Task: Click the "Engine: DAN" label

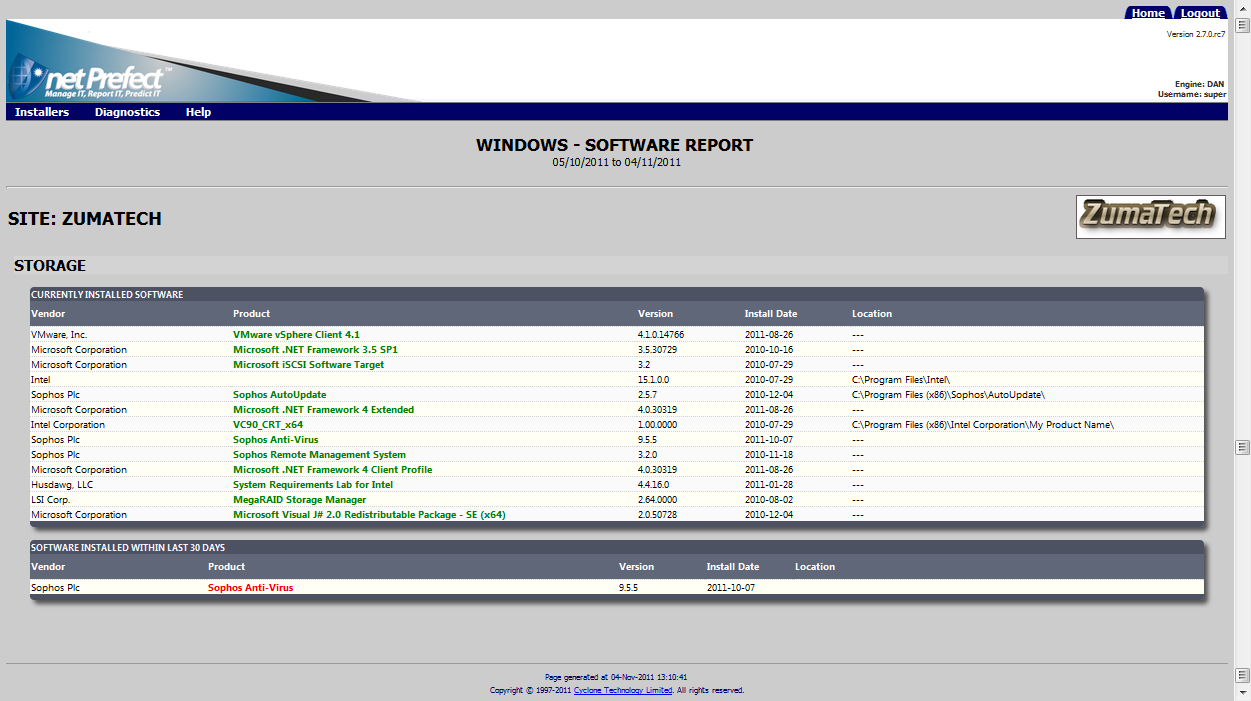Action: tap(1200, 85)
